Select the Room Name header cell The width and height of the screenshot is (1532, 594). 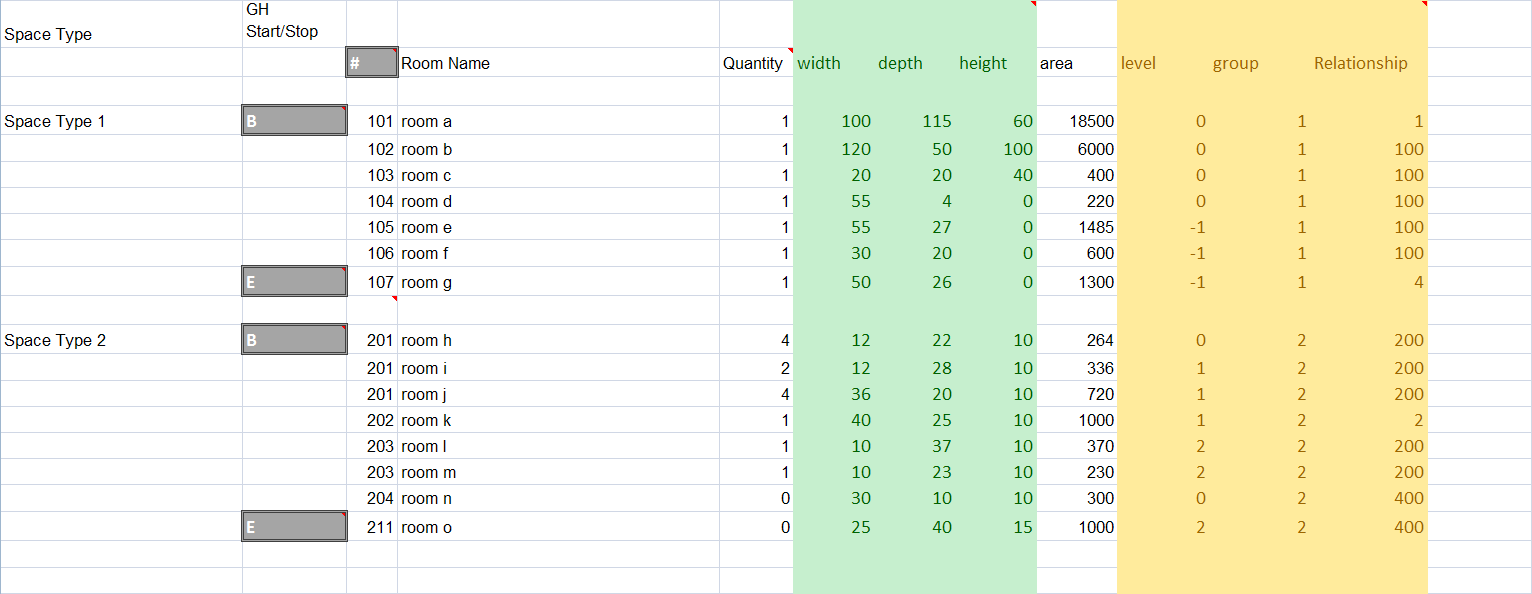(x=446, y=63)
